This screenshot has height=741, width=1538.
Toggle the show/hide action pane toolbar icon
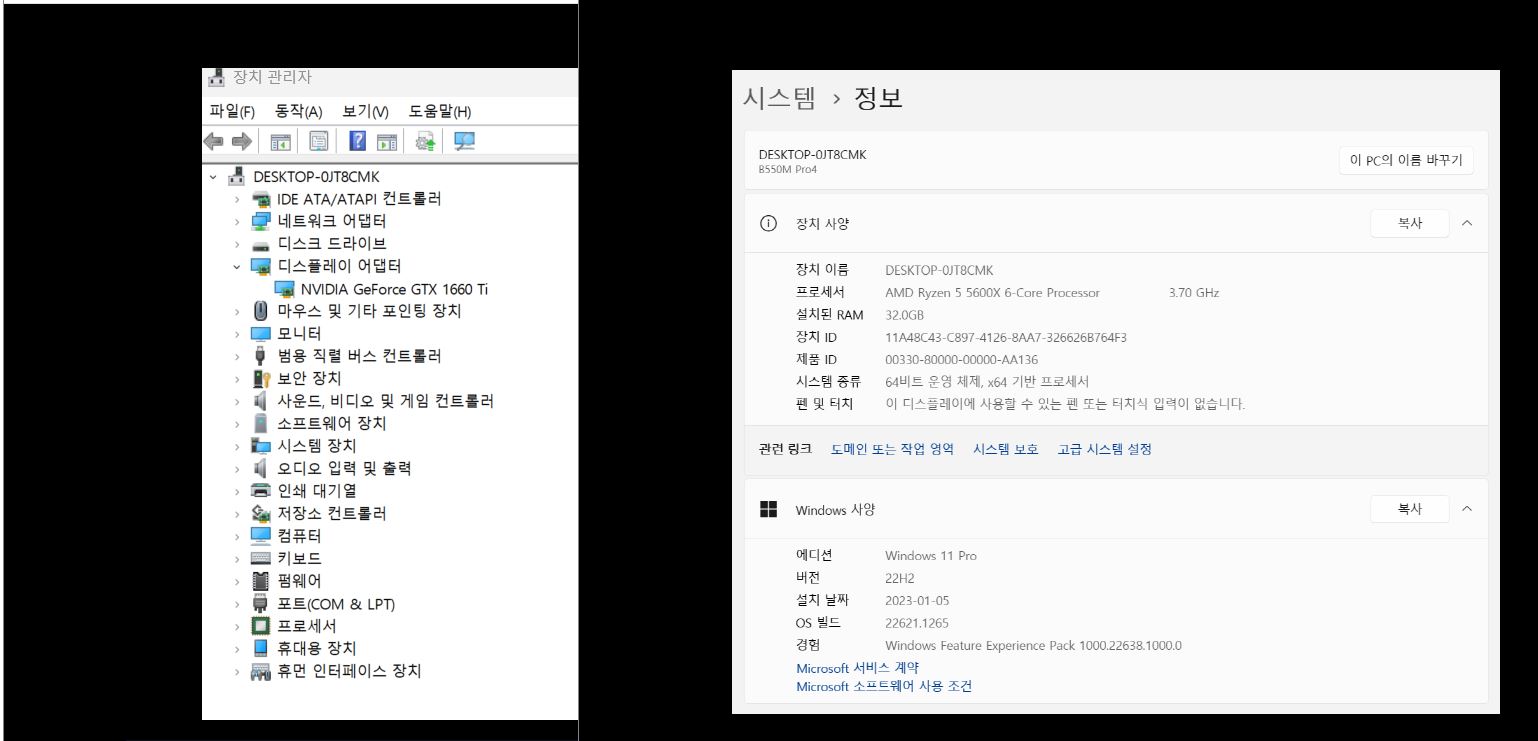tap(387, 142)
